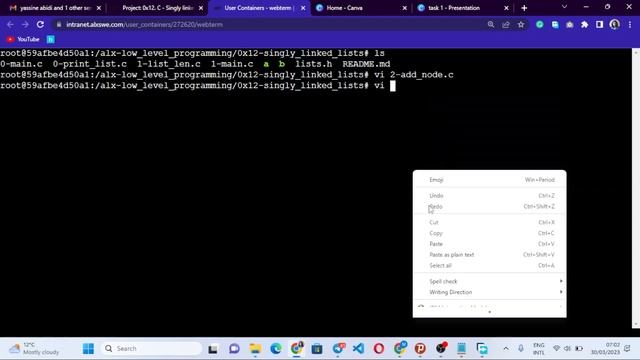Viewport: 640px width, 360px height.
Task: Close the Home - Canva tab
Action: tap(404, 8)
